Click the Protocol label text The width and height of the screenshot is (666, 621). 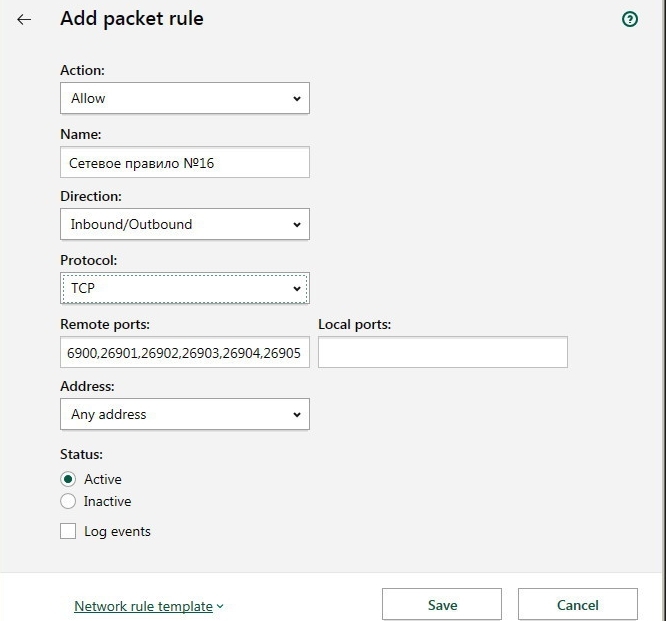tap(88, 260)
